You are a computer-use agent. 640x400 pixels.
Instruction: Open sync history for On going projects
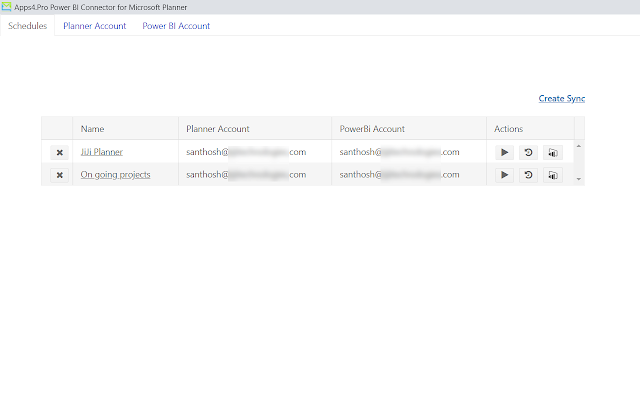[528, 175]
